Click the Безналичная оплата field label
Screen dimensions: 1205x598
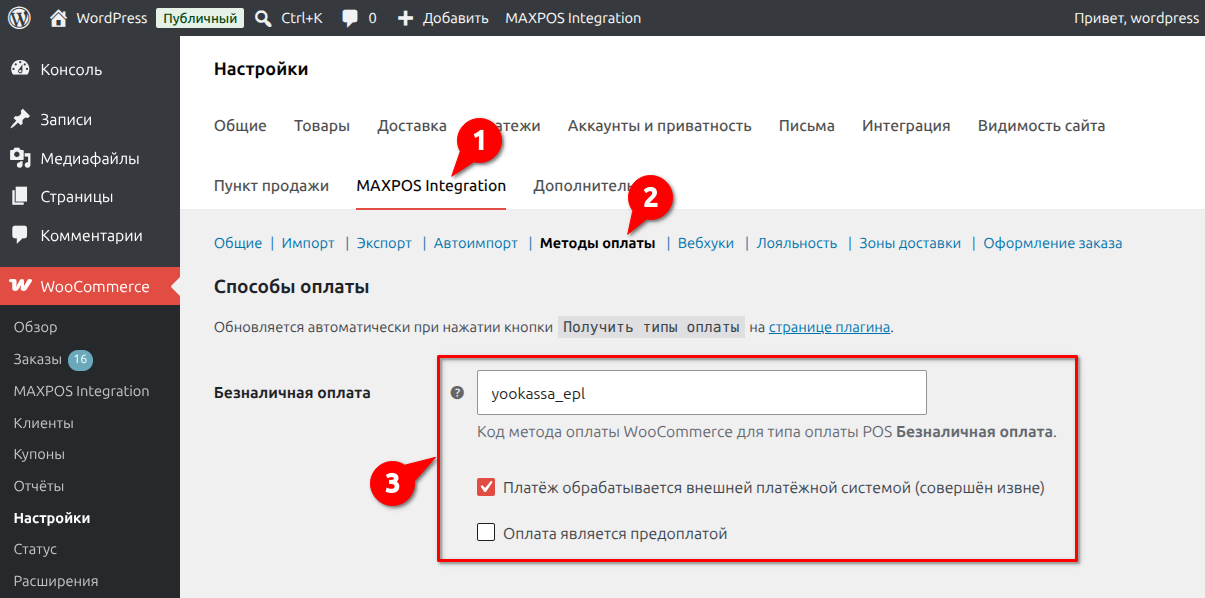[x=293, y=393]
